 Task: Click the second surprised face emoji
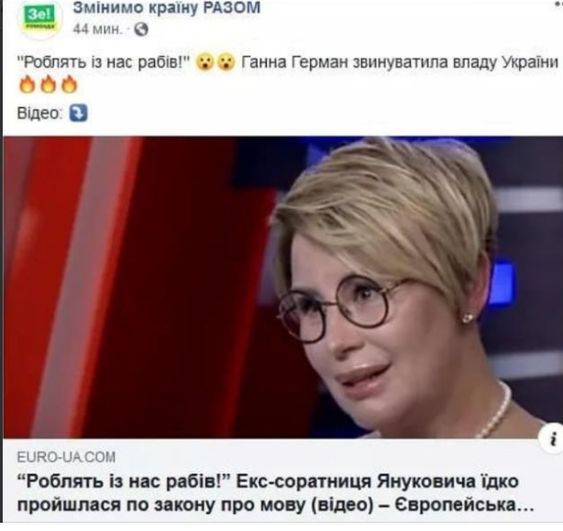(x=226, y=62)
